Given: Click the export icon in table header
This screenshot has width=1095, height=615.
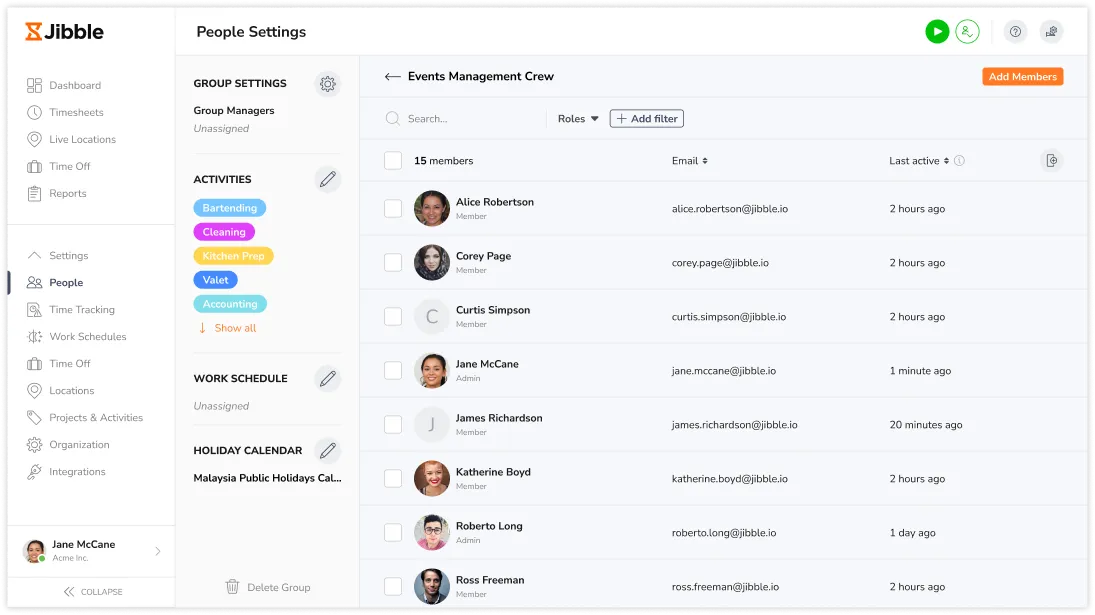Looking at the screenshot, I should coord(1050,161).
